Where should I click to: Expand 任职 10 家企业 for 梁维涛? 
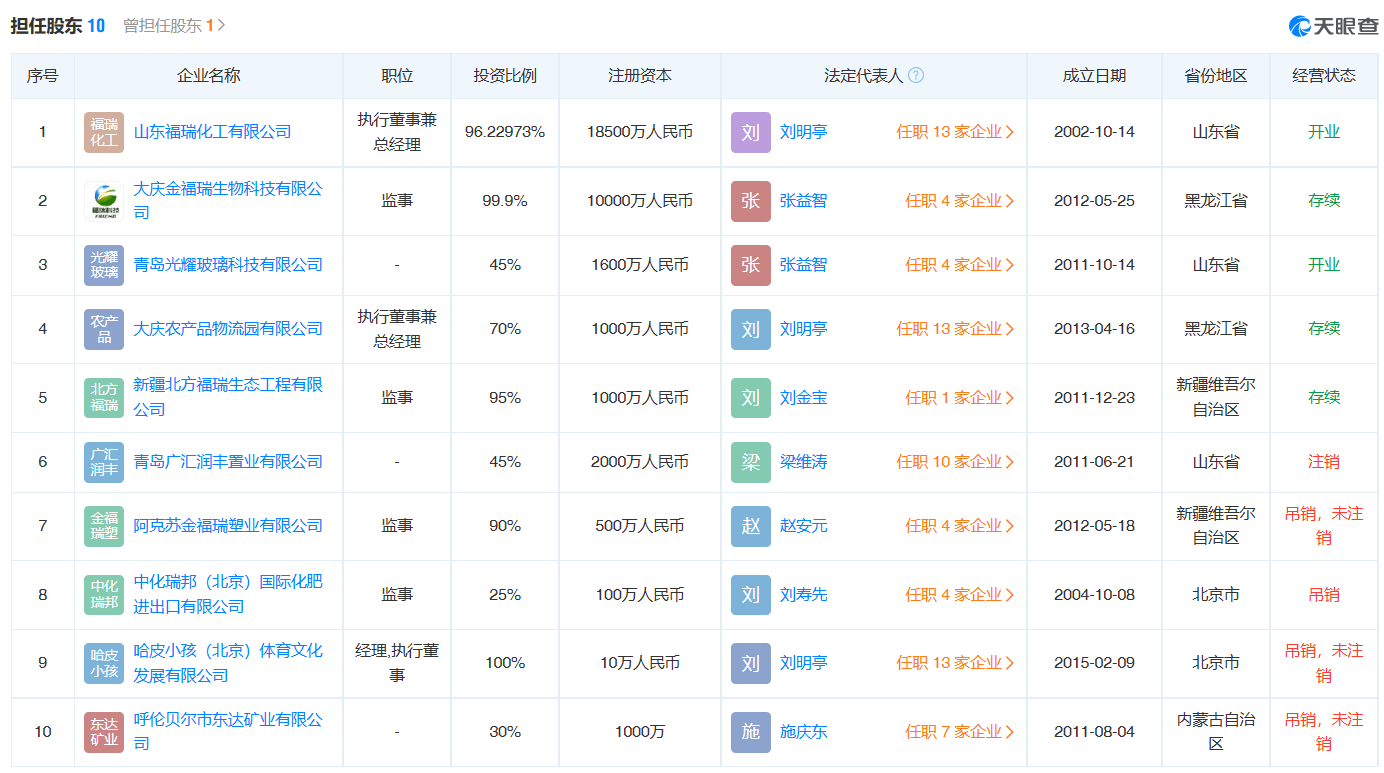tap(956, 462)
